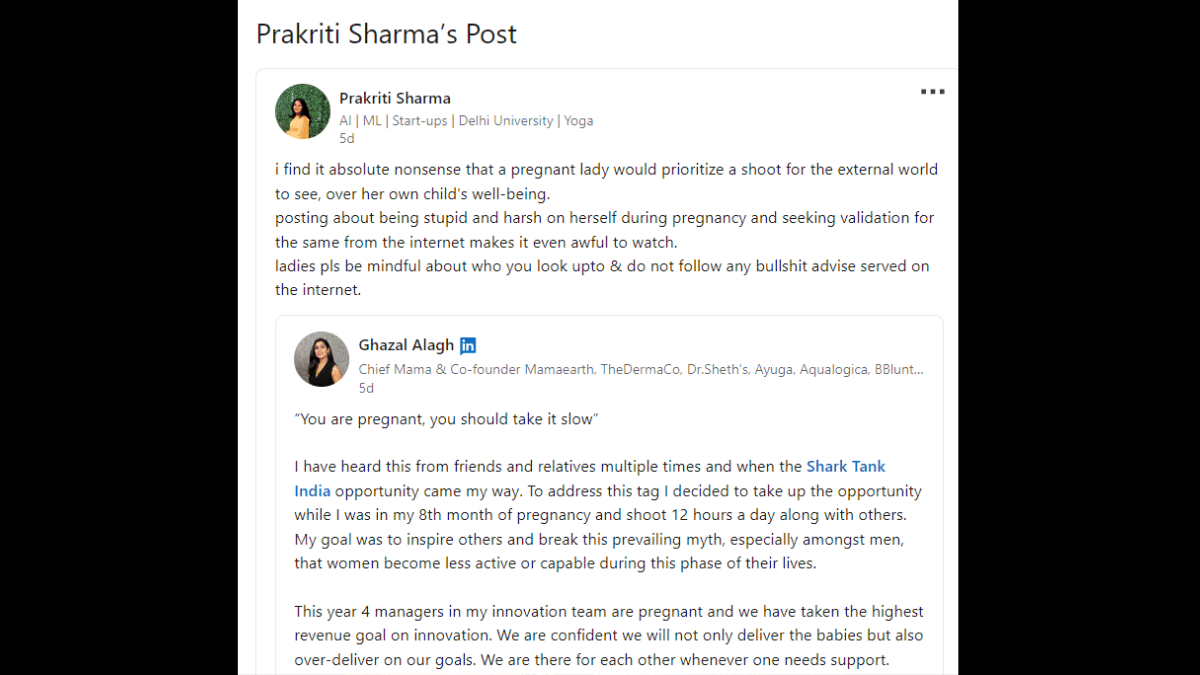
Task: Click the 'Prakriti Sharma's Post' page heading
Action: pos(386,34)
